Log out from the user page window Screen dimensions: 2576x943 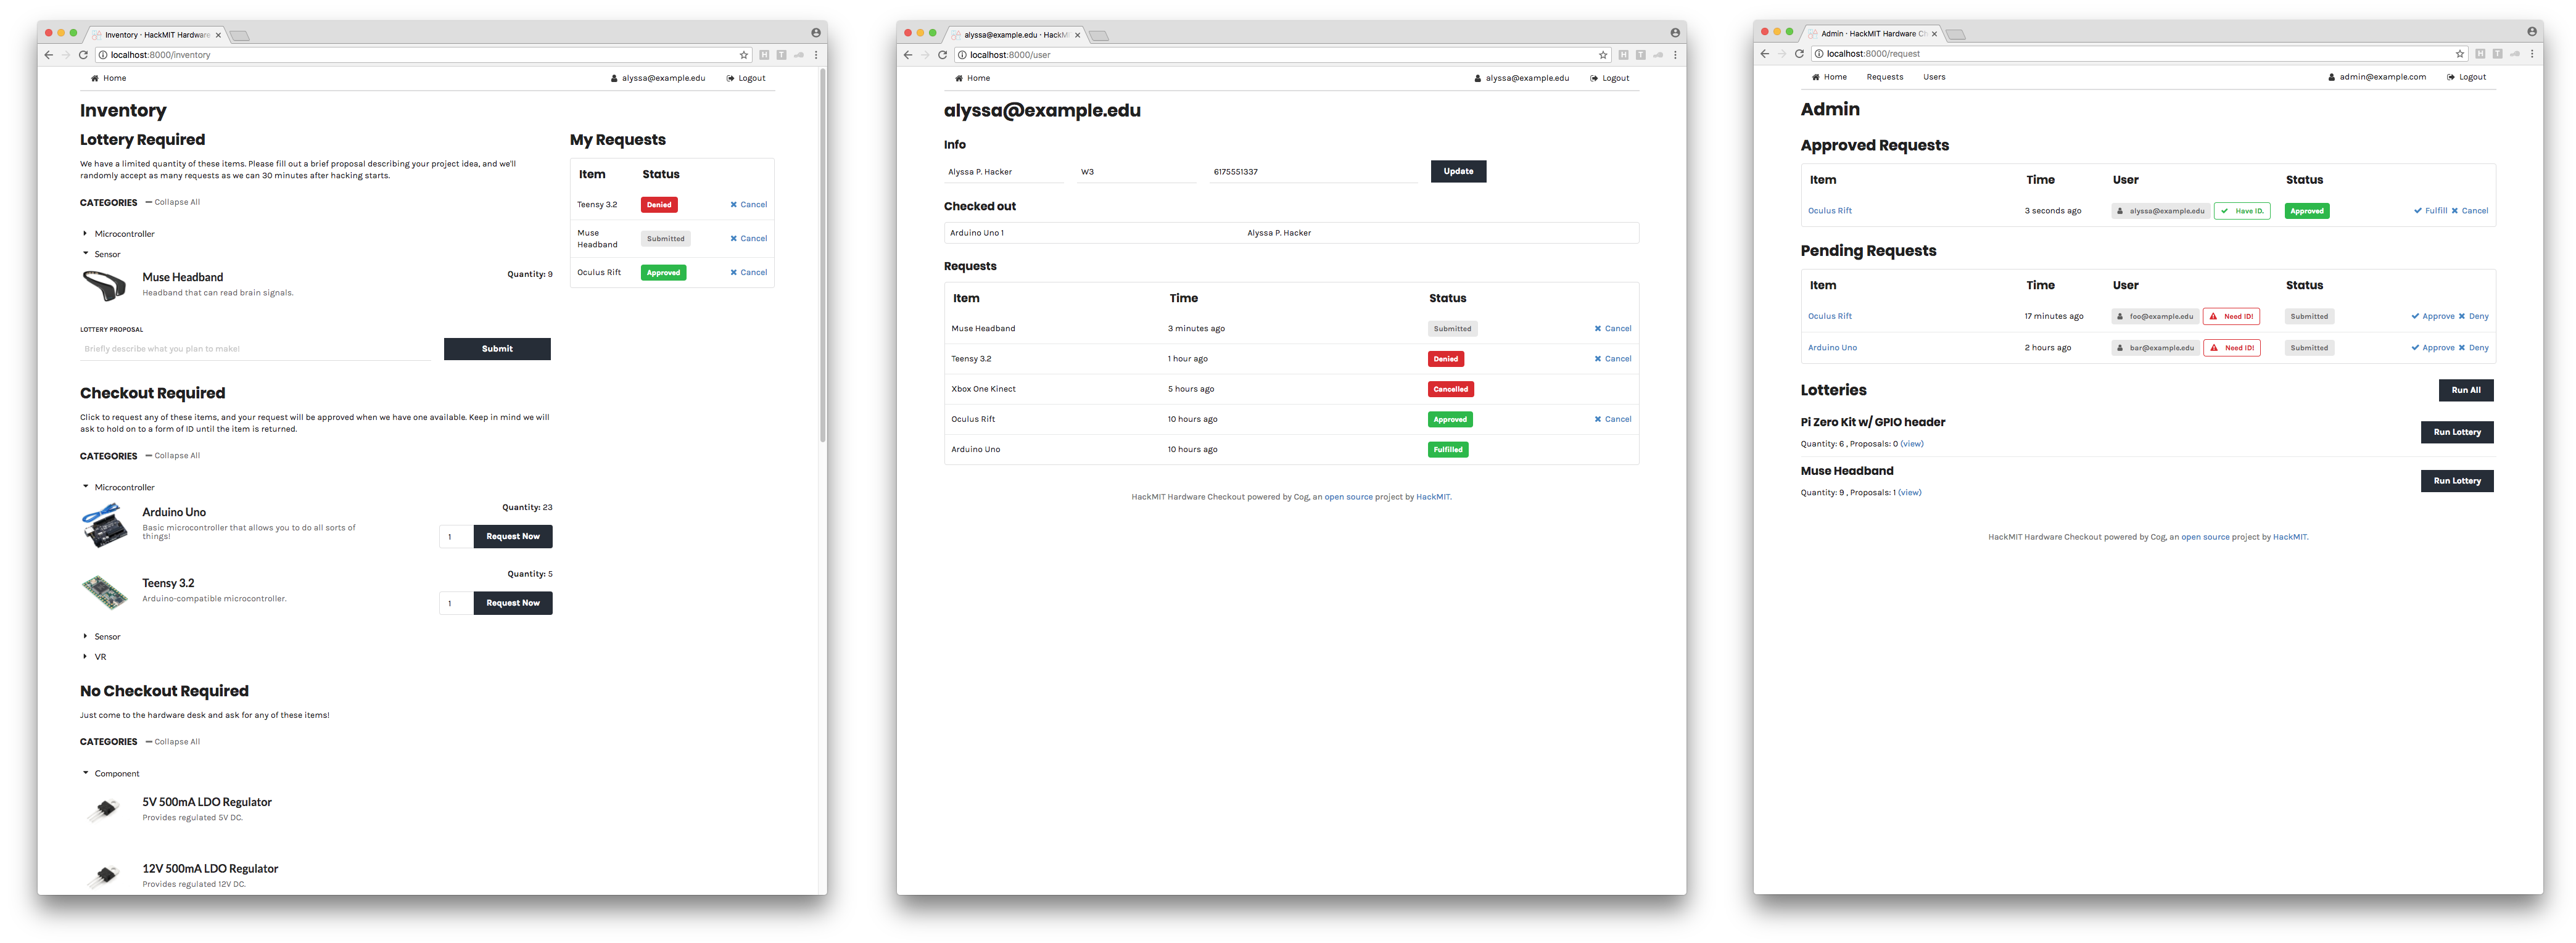(x=1609, y=78)
